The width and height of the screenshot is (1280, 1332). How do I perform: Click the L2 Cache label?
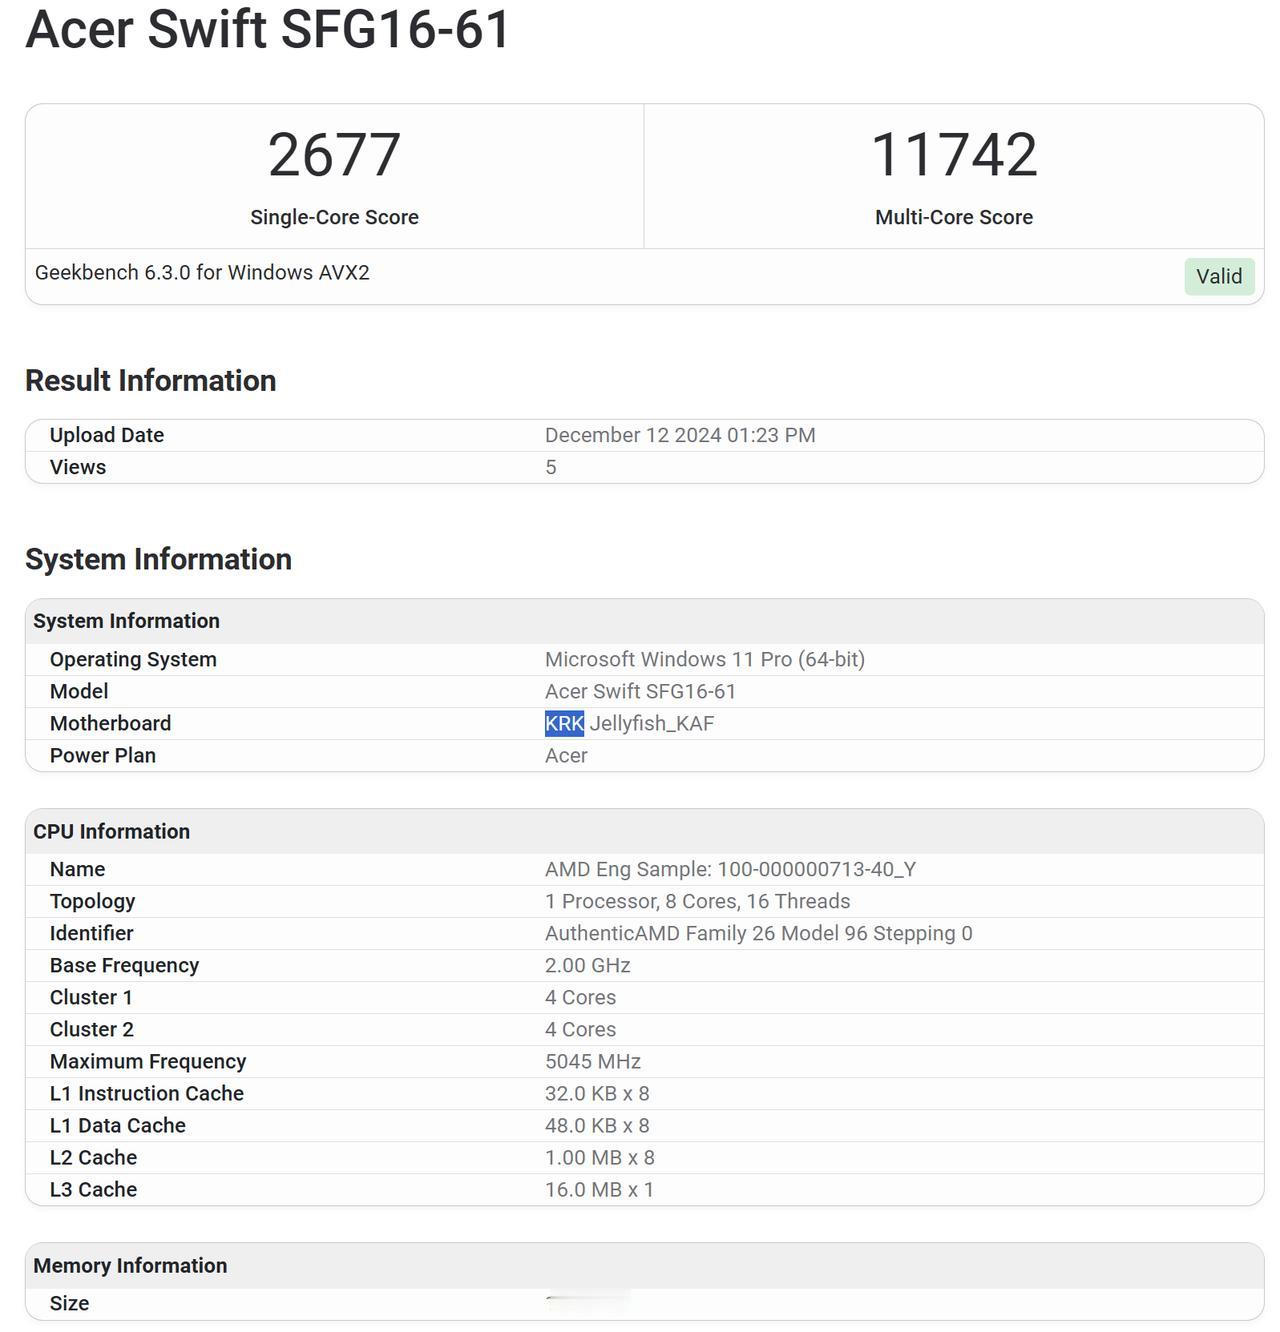point(93,1157)
